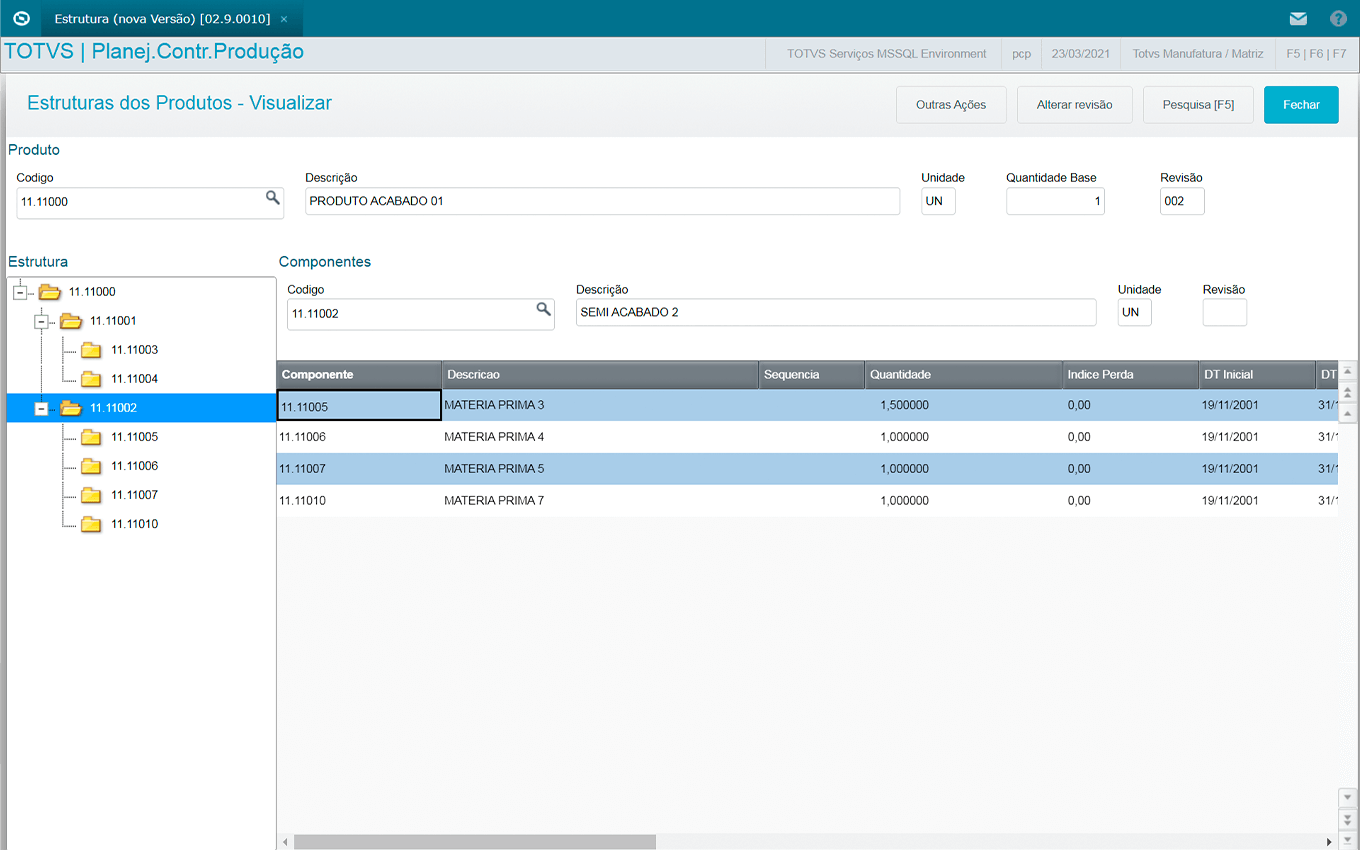Screen dimensions: 1360x850
Task: Click the Produto Codigo search magnifier
Action: pyautogui.click(x=272, y=199)
